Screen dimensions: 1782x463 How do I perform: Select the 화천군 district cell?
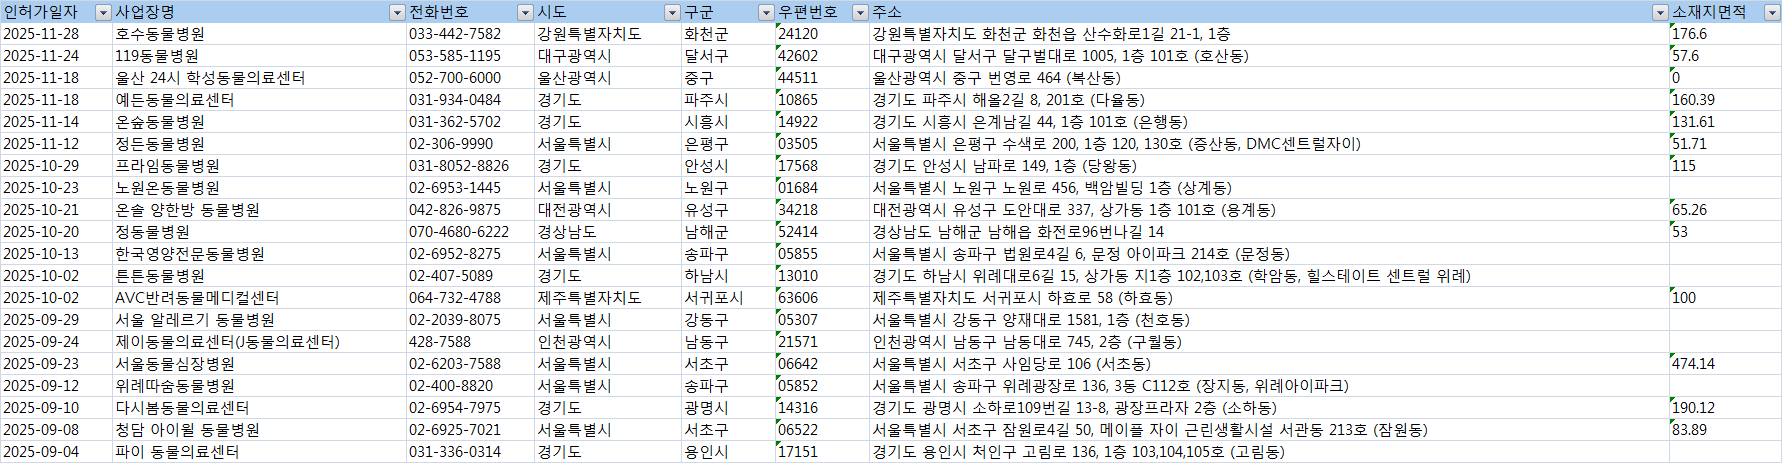coord(729,34)
